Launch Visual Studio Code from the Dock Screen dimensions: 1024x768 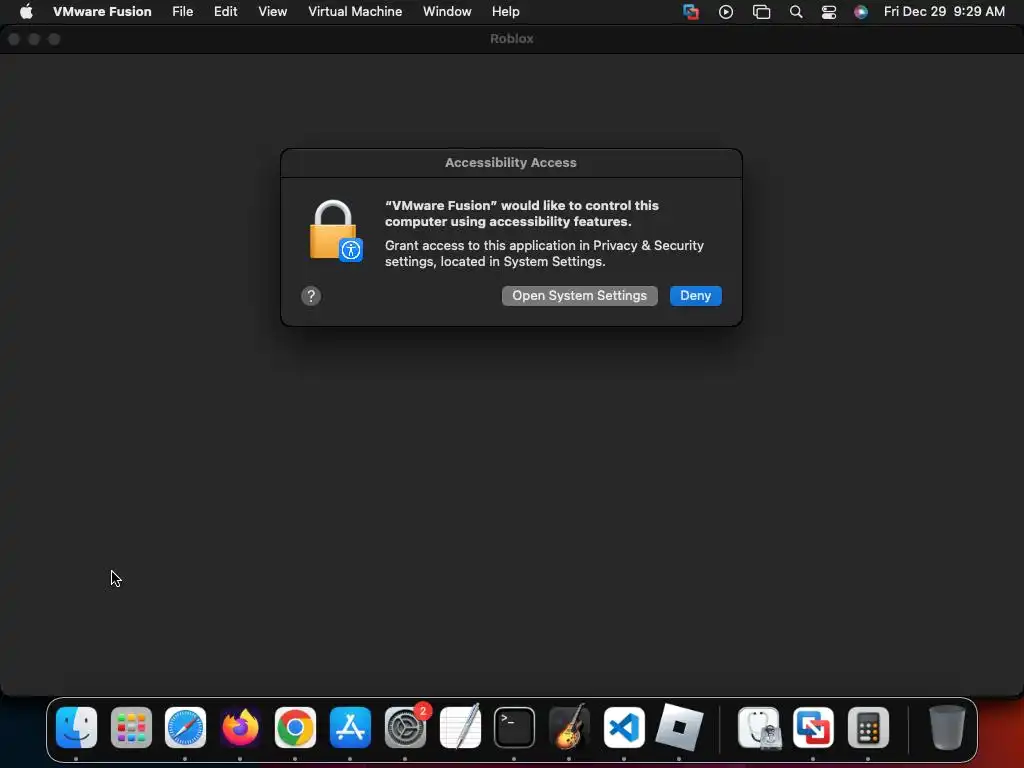624,727
